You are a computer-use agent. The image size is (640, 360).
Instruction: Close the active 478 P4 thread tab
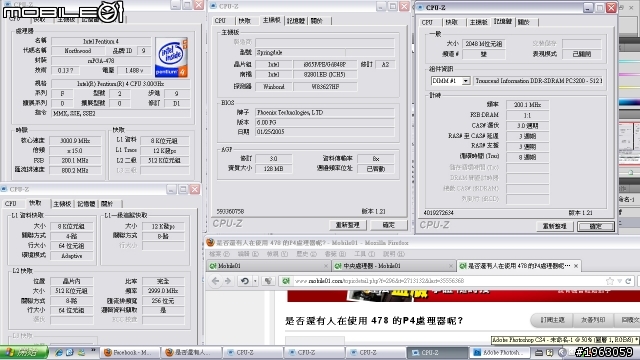click(576, 266)
